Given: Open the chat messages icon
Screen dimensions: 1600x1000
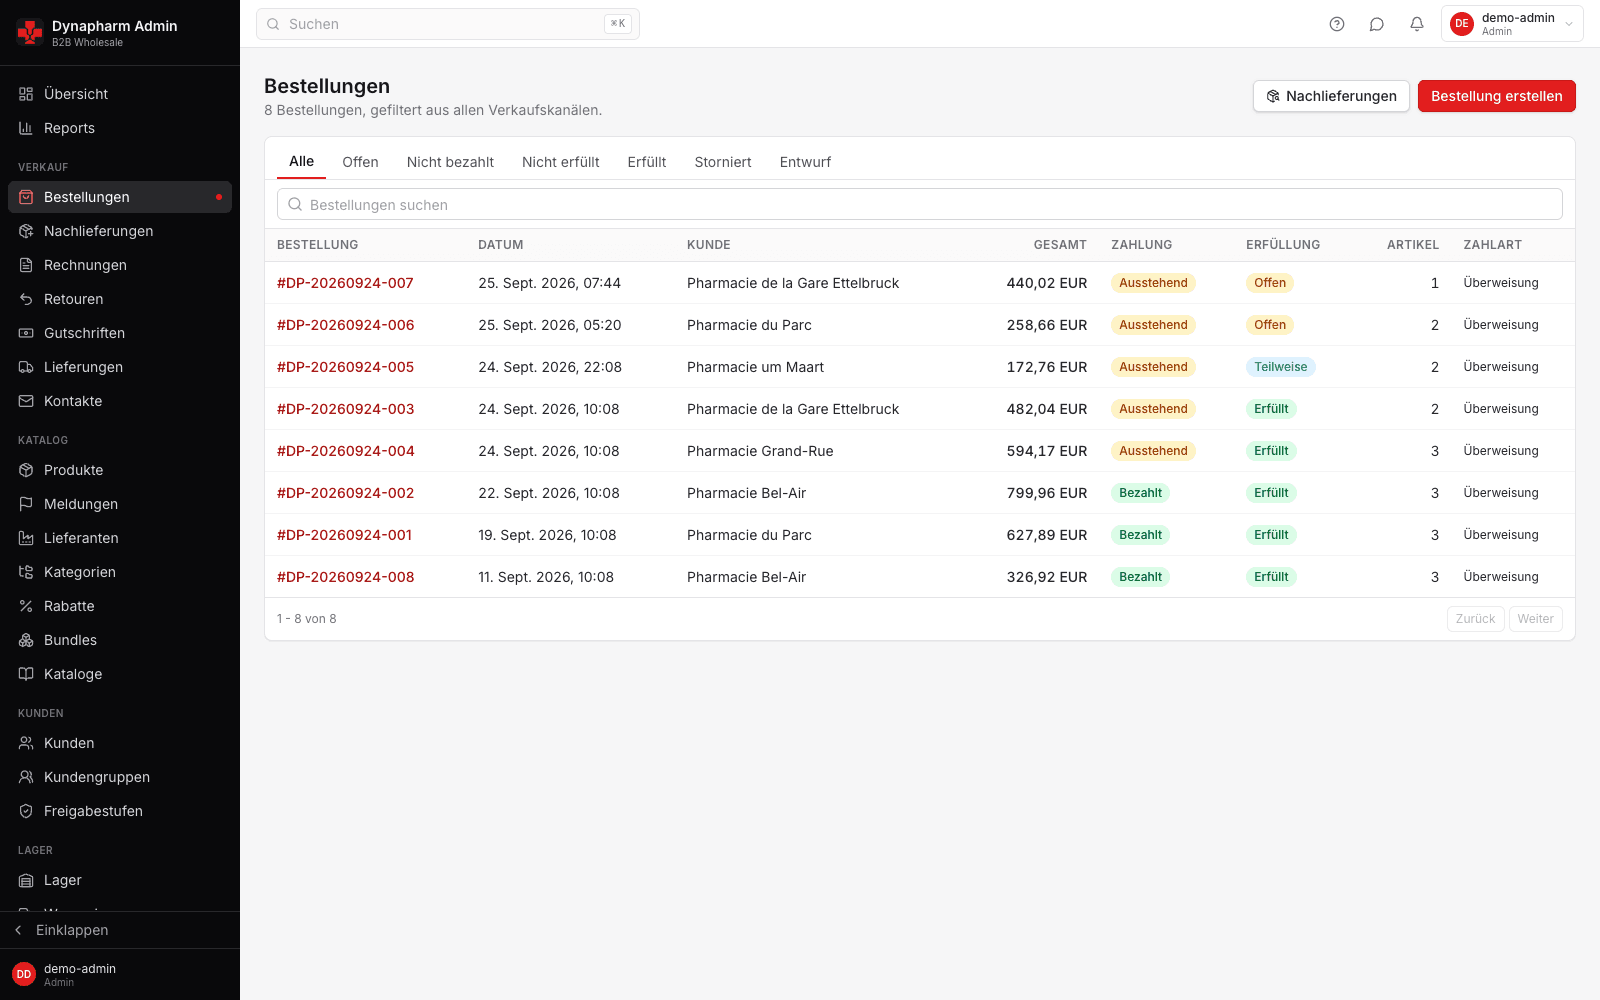Looking at the screenshot, I should pos(1377,24).
